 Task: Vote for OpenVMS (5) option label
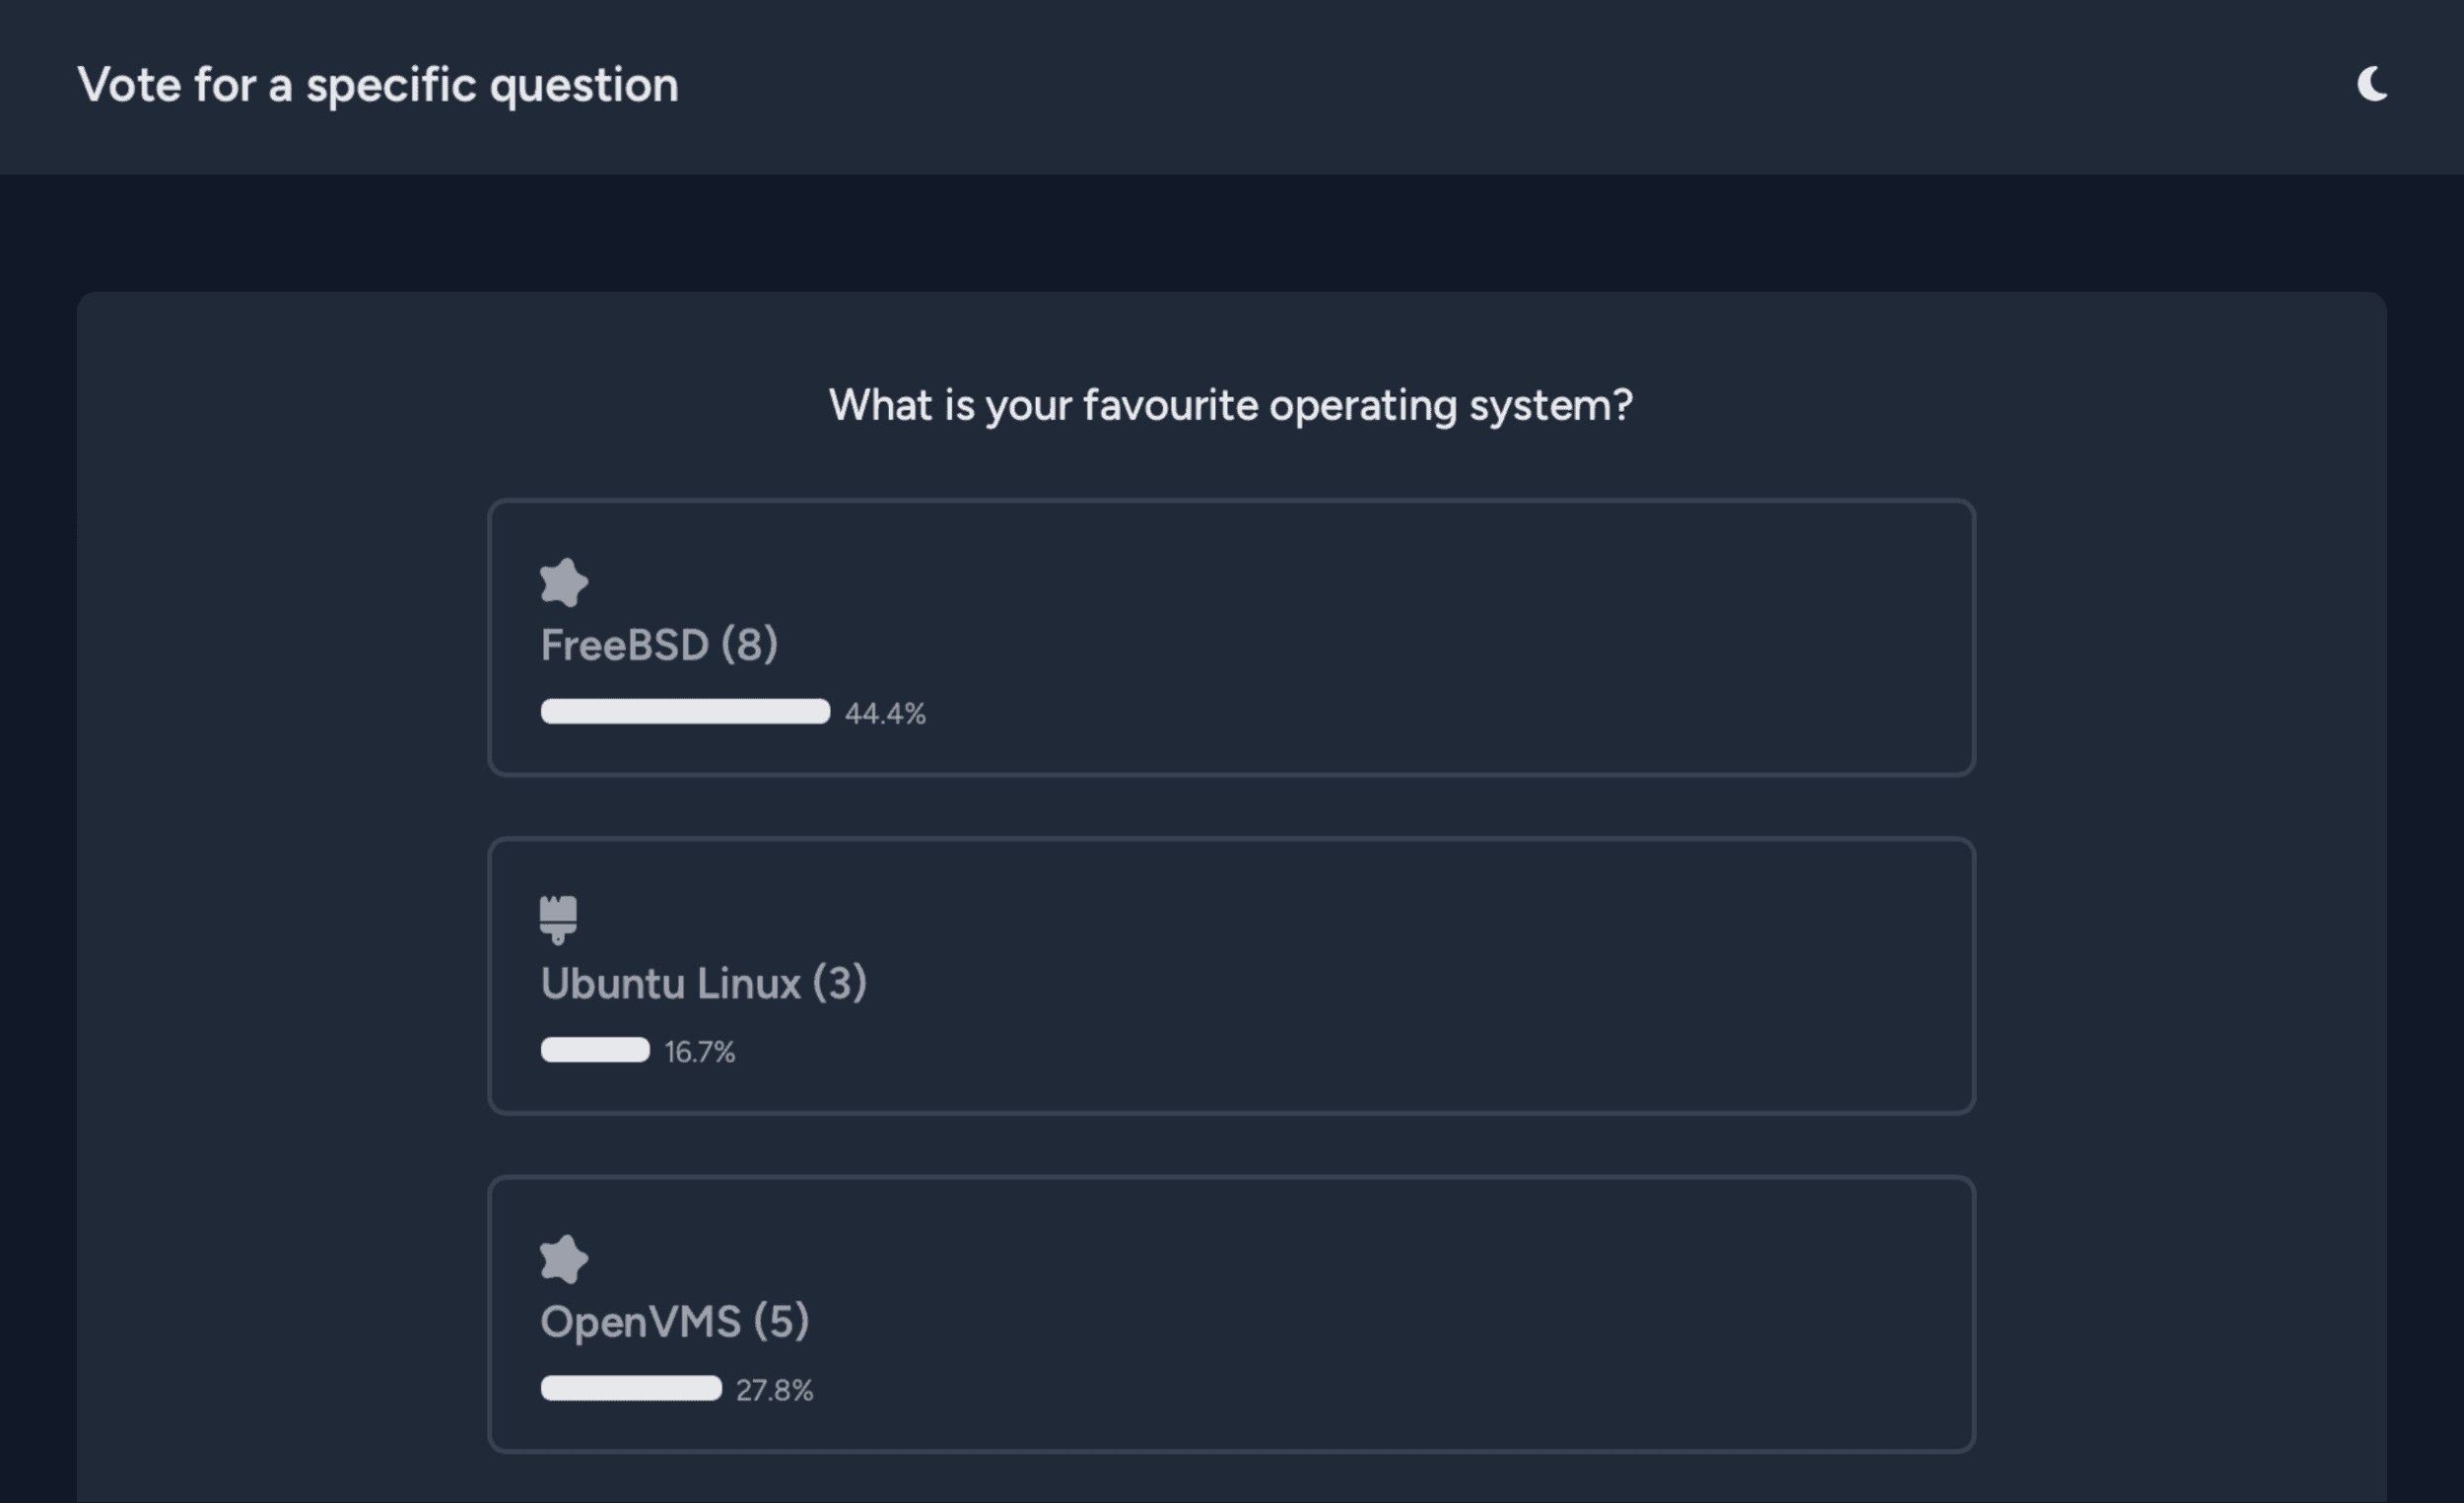(674, 1322)
